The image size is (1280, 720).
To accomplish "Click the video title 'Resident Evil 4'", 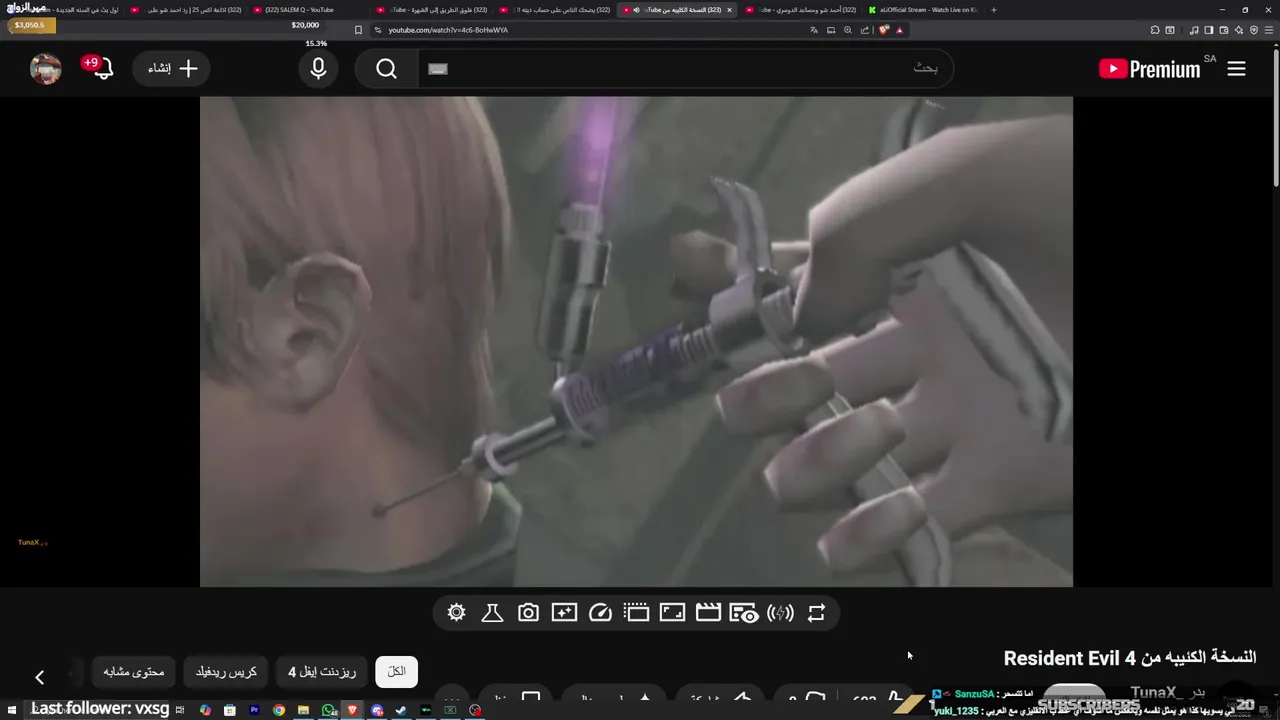I will tap(1130, 658).
